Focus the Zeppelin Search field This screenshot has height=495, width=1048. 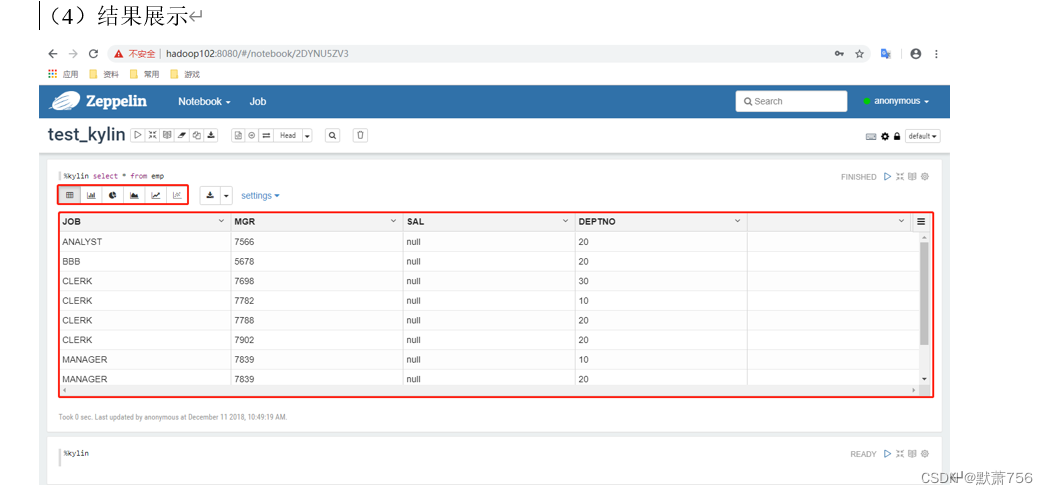[791, 101]
